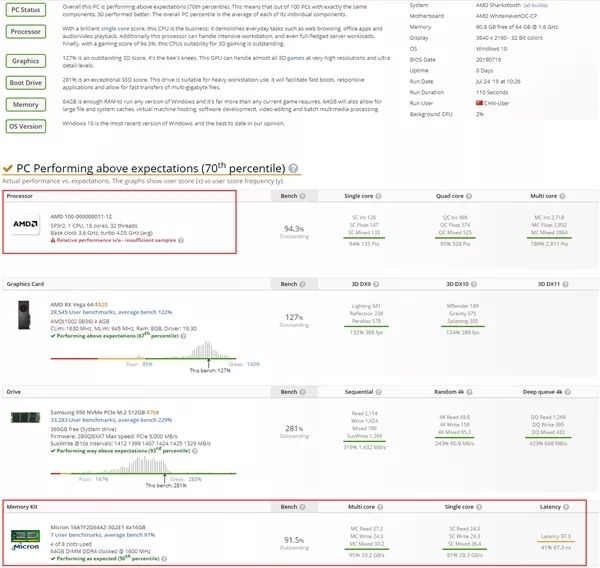Screen dimensions: 600x568
Task: Click the Samsung SSD thumbnail image
Action: 25,417
